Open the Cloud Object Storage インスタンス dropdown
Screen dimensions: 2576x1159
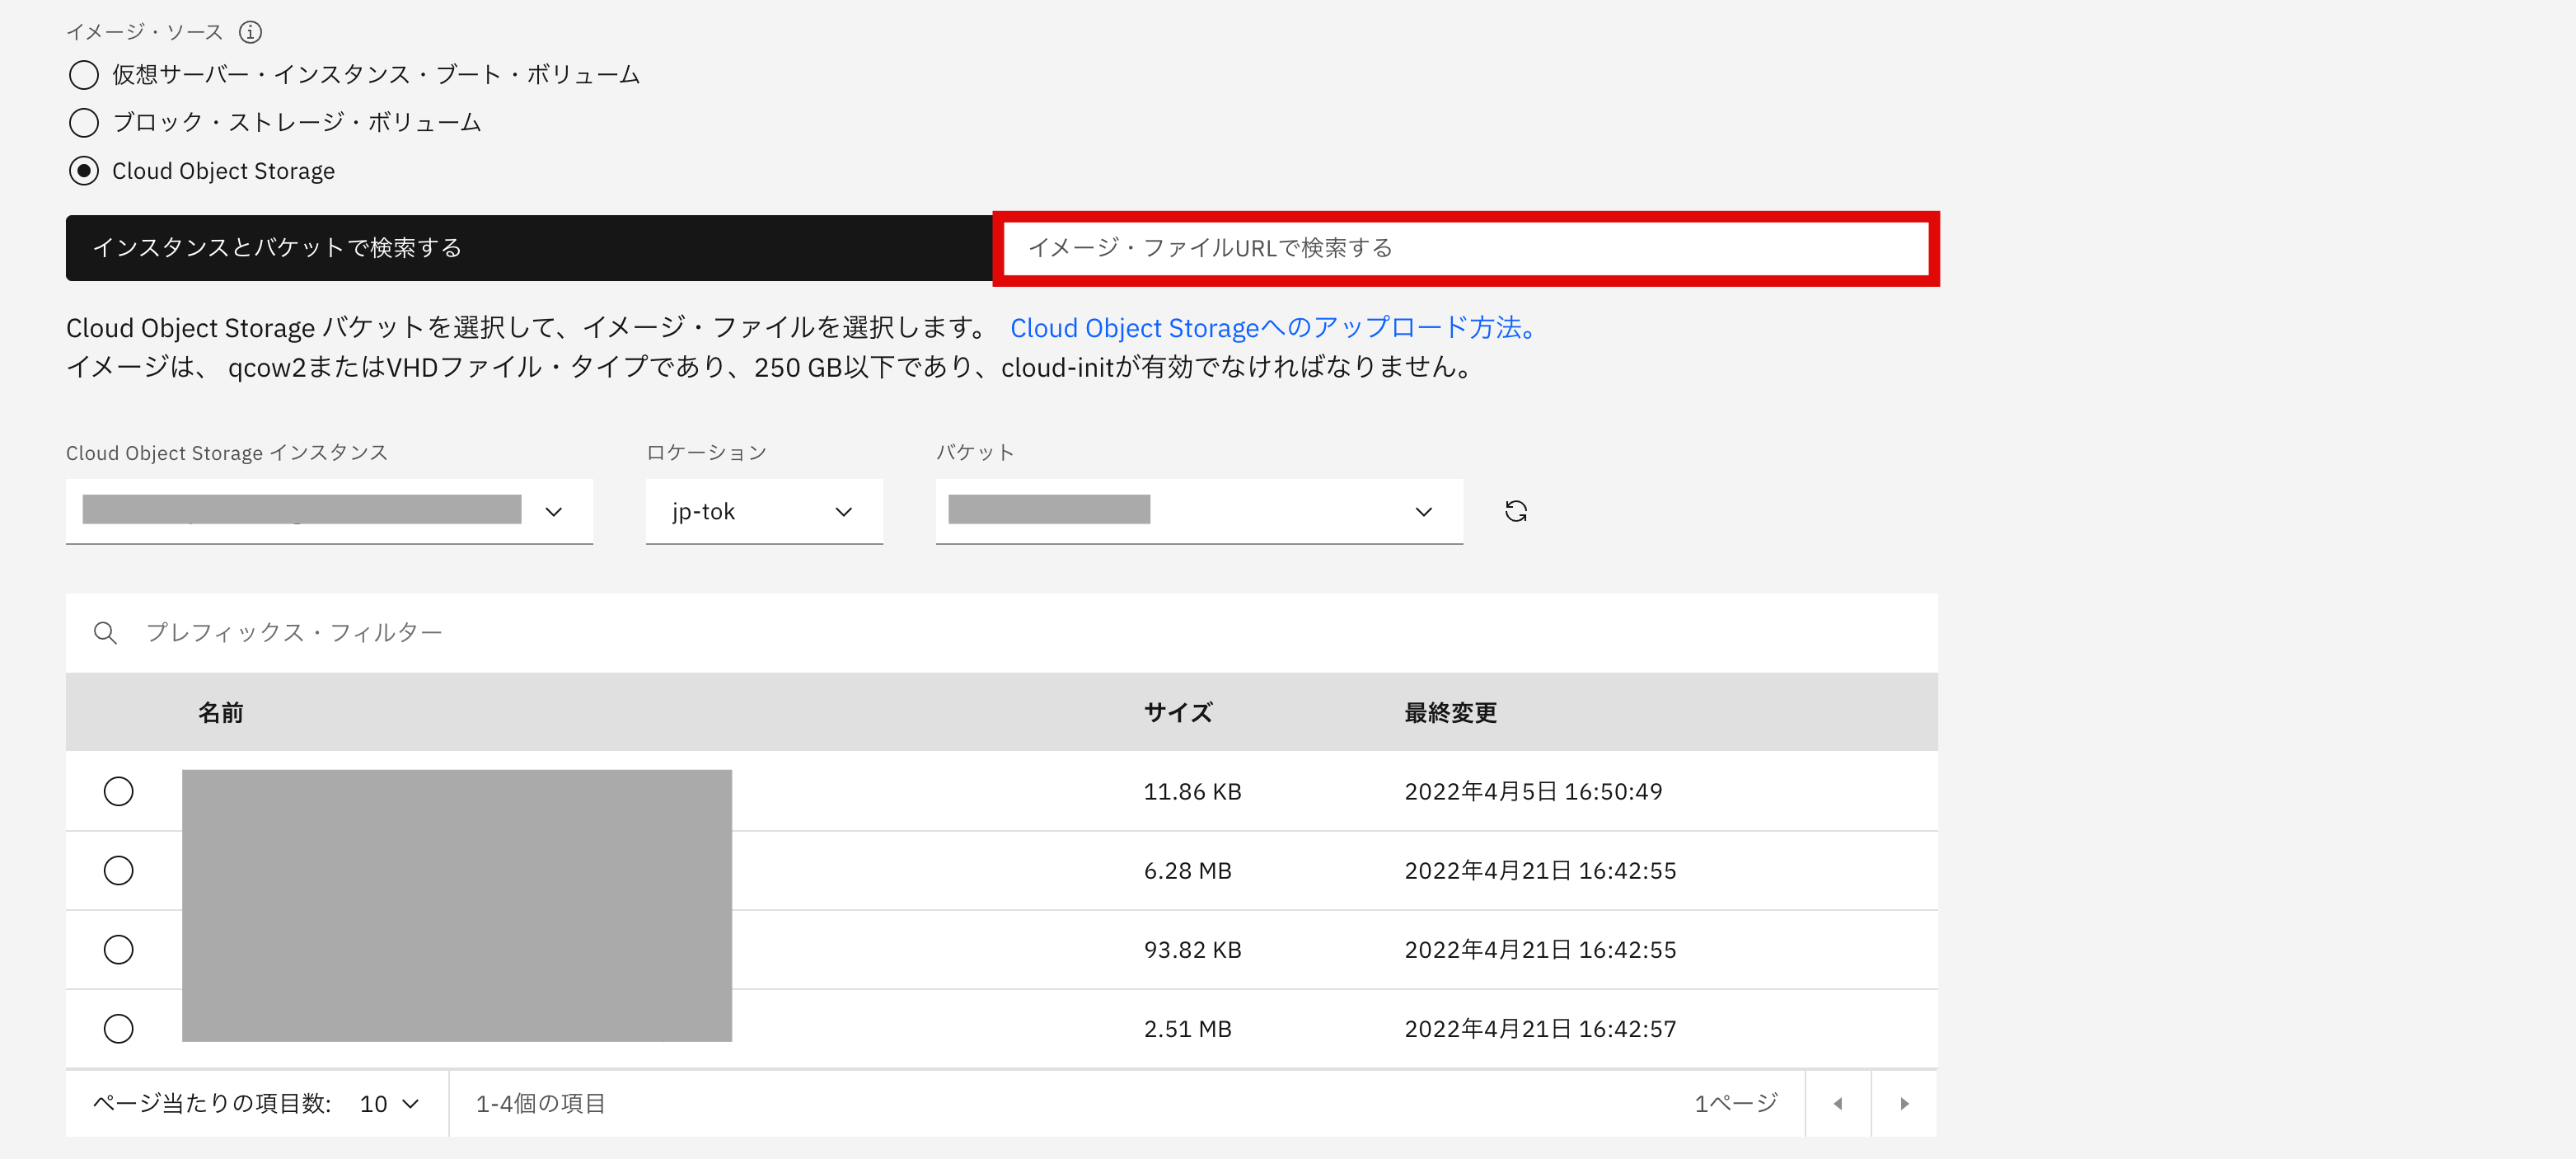pos(554,511)
